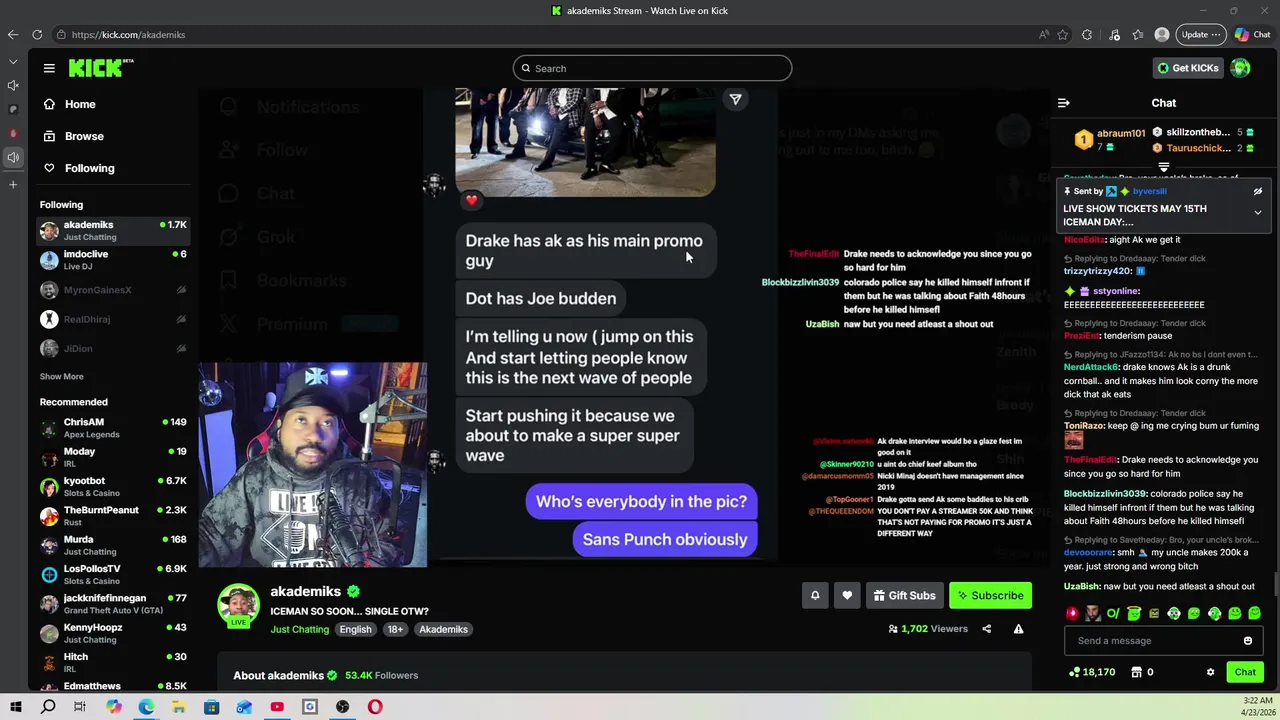This screenshot has width=1280, height=720.
Task: Expand the gift leaderboard under abraum101
Action: pyautogui.click(x=1163, y=167)
